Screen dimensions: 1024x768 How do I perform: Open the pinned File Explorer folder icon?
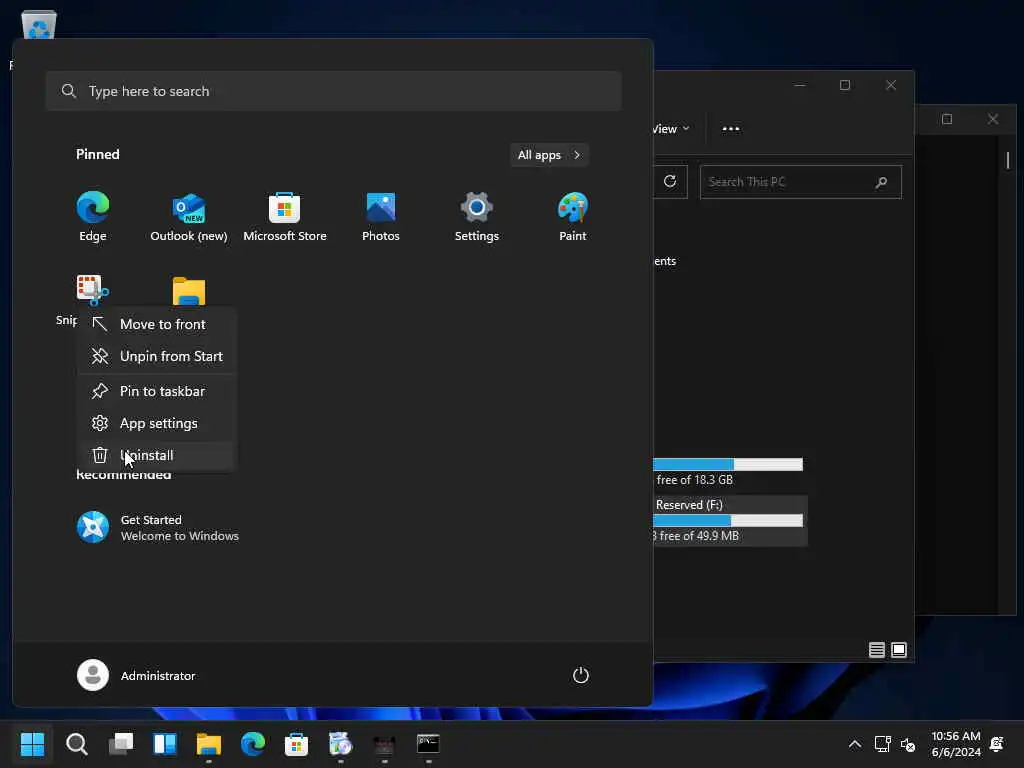click(189, 291)
